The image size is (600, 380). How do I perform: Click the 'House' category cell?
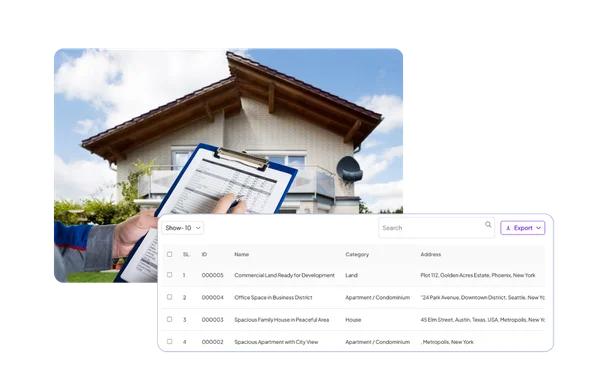tap(353, 320)
